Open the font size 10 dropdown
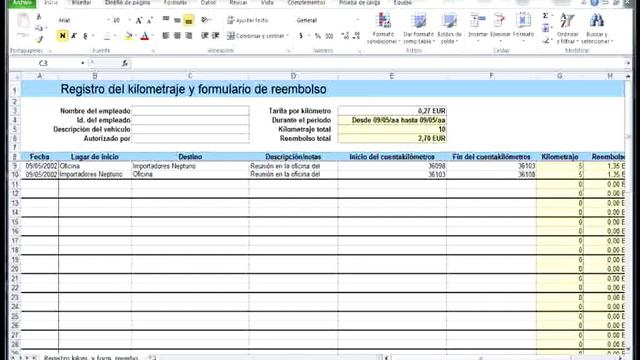Screen dimensions: 640x360 (129, 20)
